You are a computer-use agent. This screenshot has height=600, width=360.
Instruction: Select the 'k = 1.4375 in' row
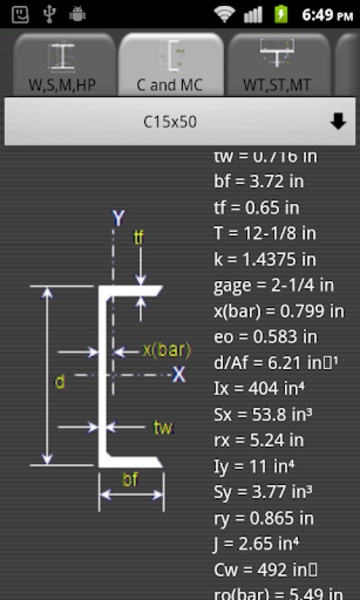pyautogui.click(x=265, y=259)
